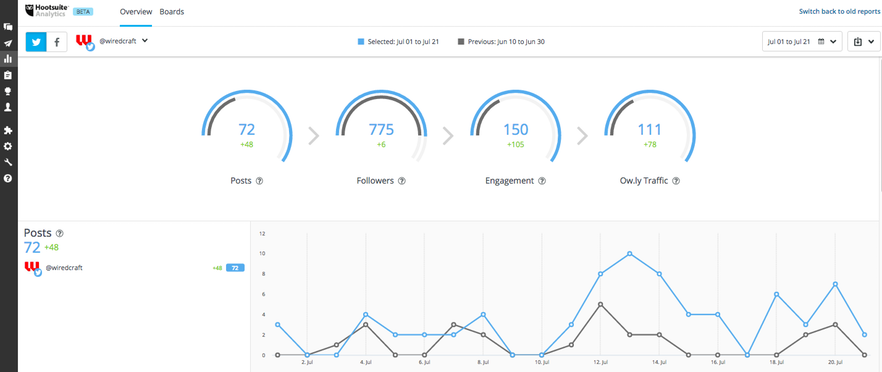Open the Boards tab

pyautogui.click(x=172, y=11)
